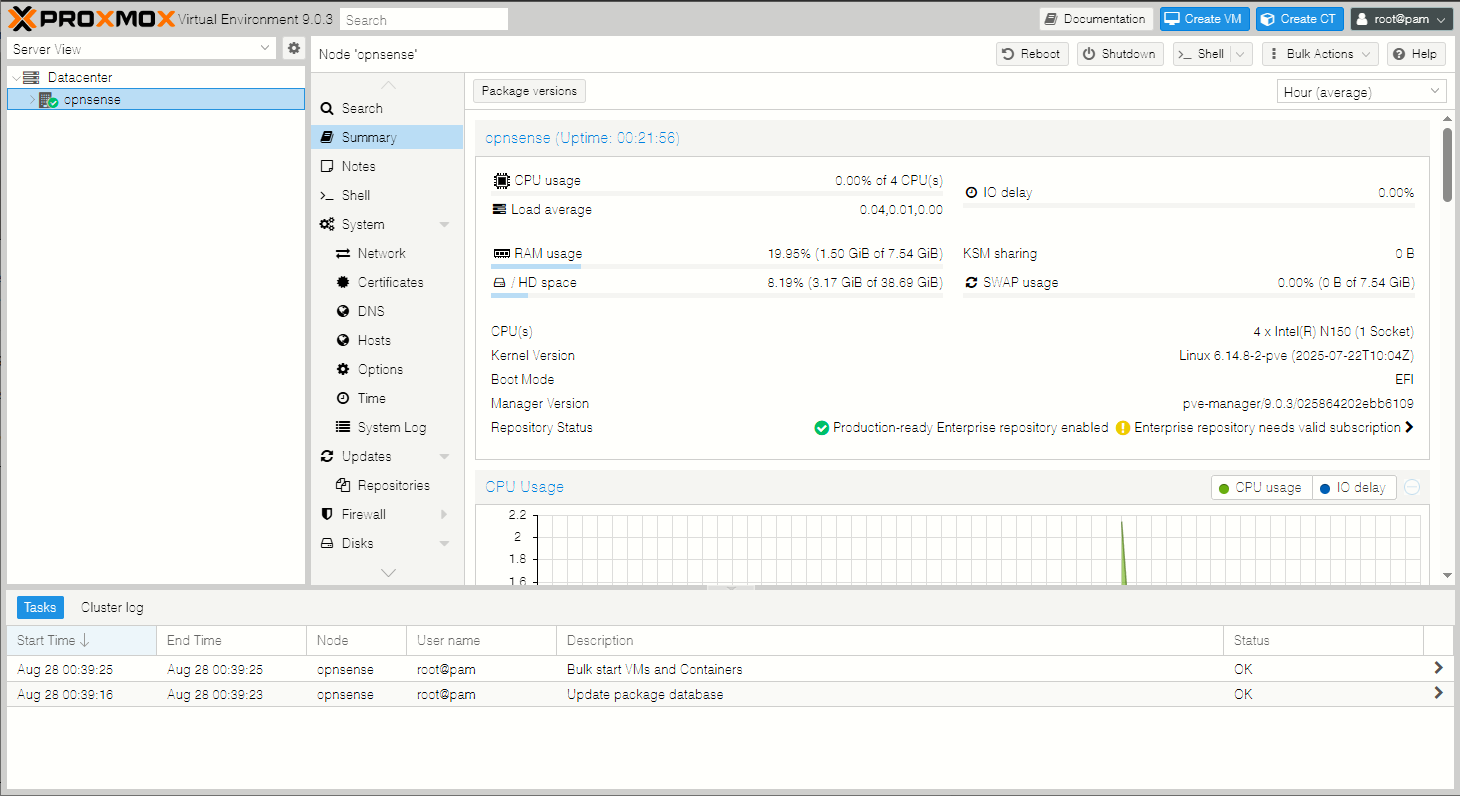Open the Server View gear settings icon
The width and height of the screenshot is (1460, 796).
(x=293, y=48)
